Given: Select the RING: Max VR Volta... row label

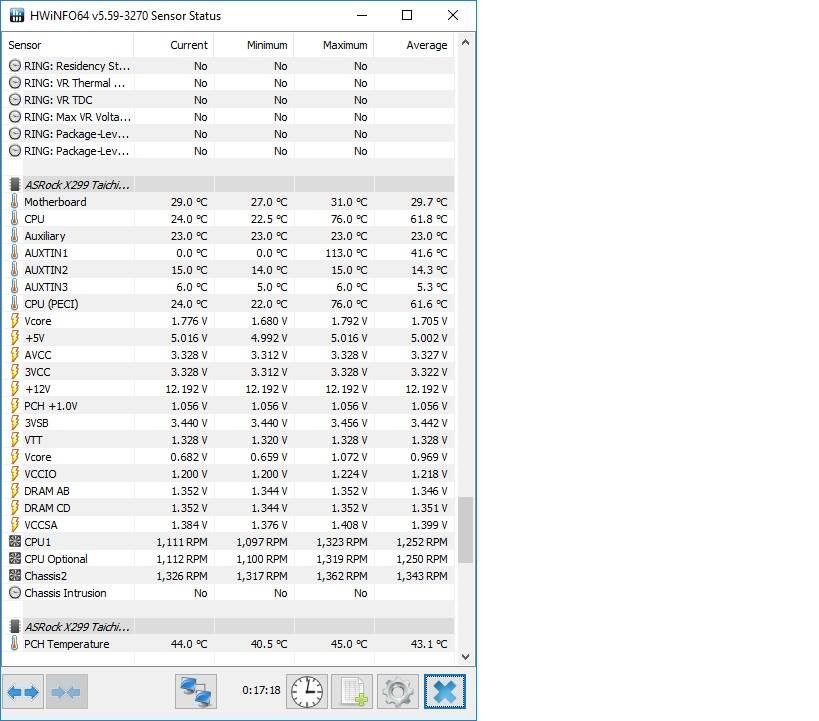Looking at the screenshot, I should tap(77, 117).
